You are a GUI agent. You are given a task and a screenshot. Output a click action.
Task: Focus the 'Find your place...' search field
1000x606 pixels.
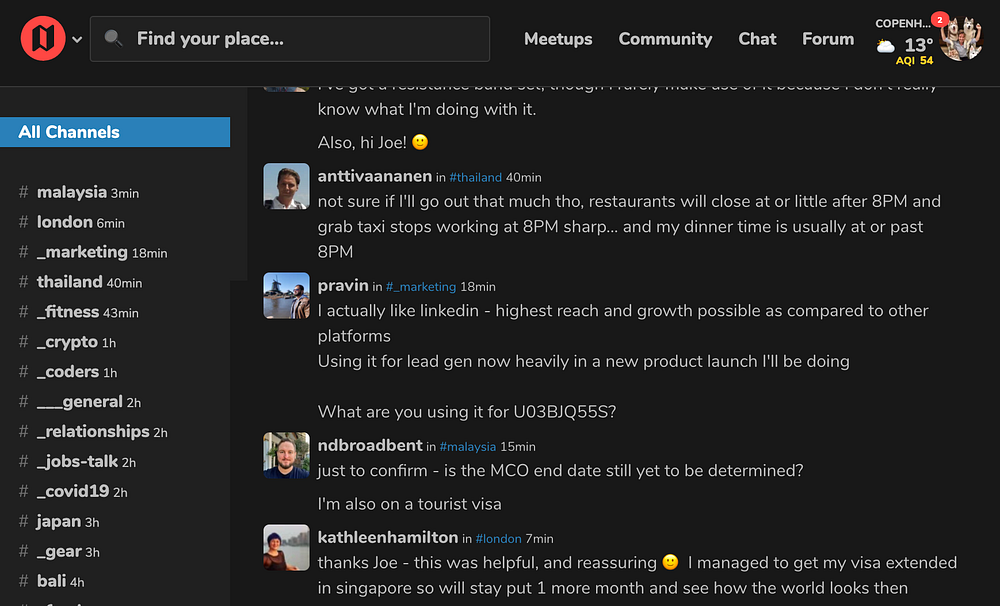(x=300, y=39)
